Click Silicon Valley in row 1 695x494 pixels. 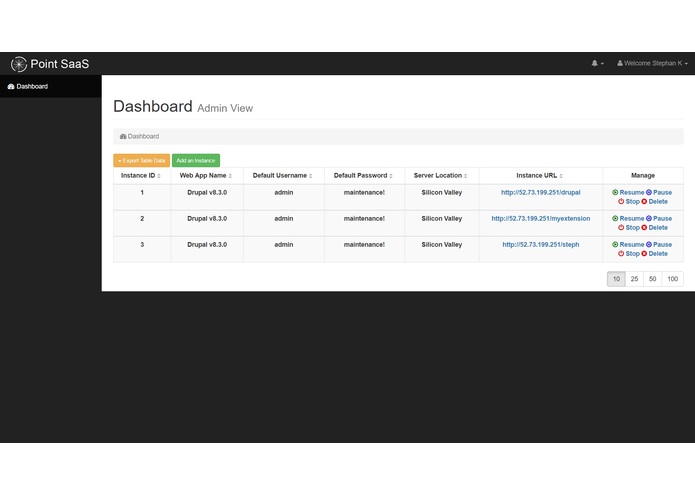coord(441,192)
